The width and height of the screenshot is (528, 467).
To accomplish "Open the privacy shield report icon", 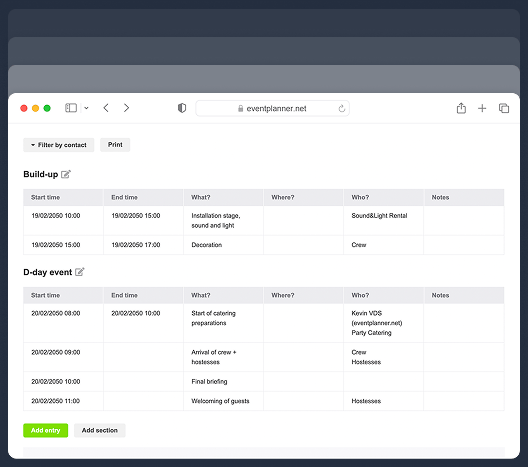I will [182, 108].
